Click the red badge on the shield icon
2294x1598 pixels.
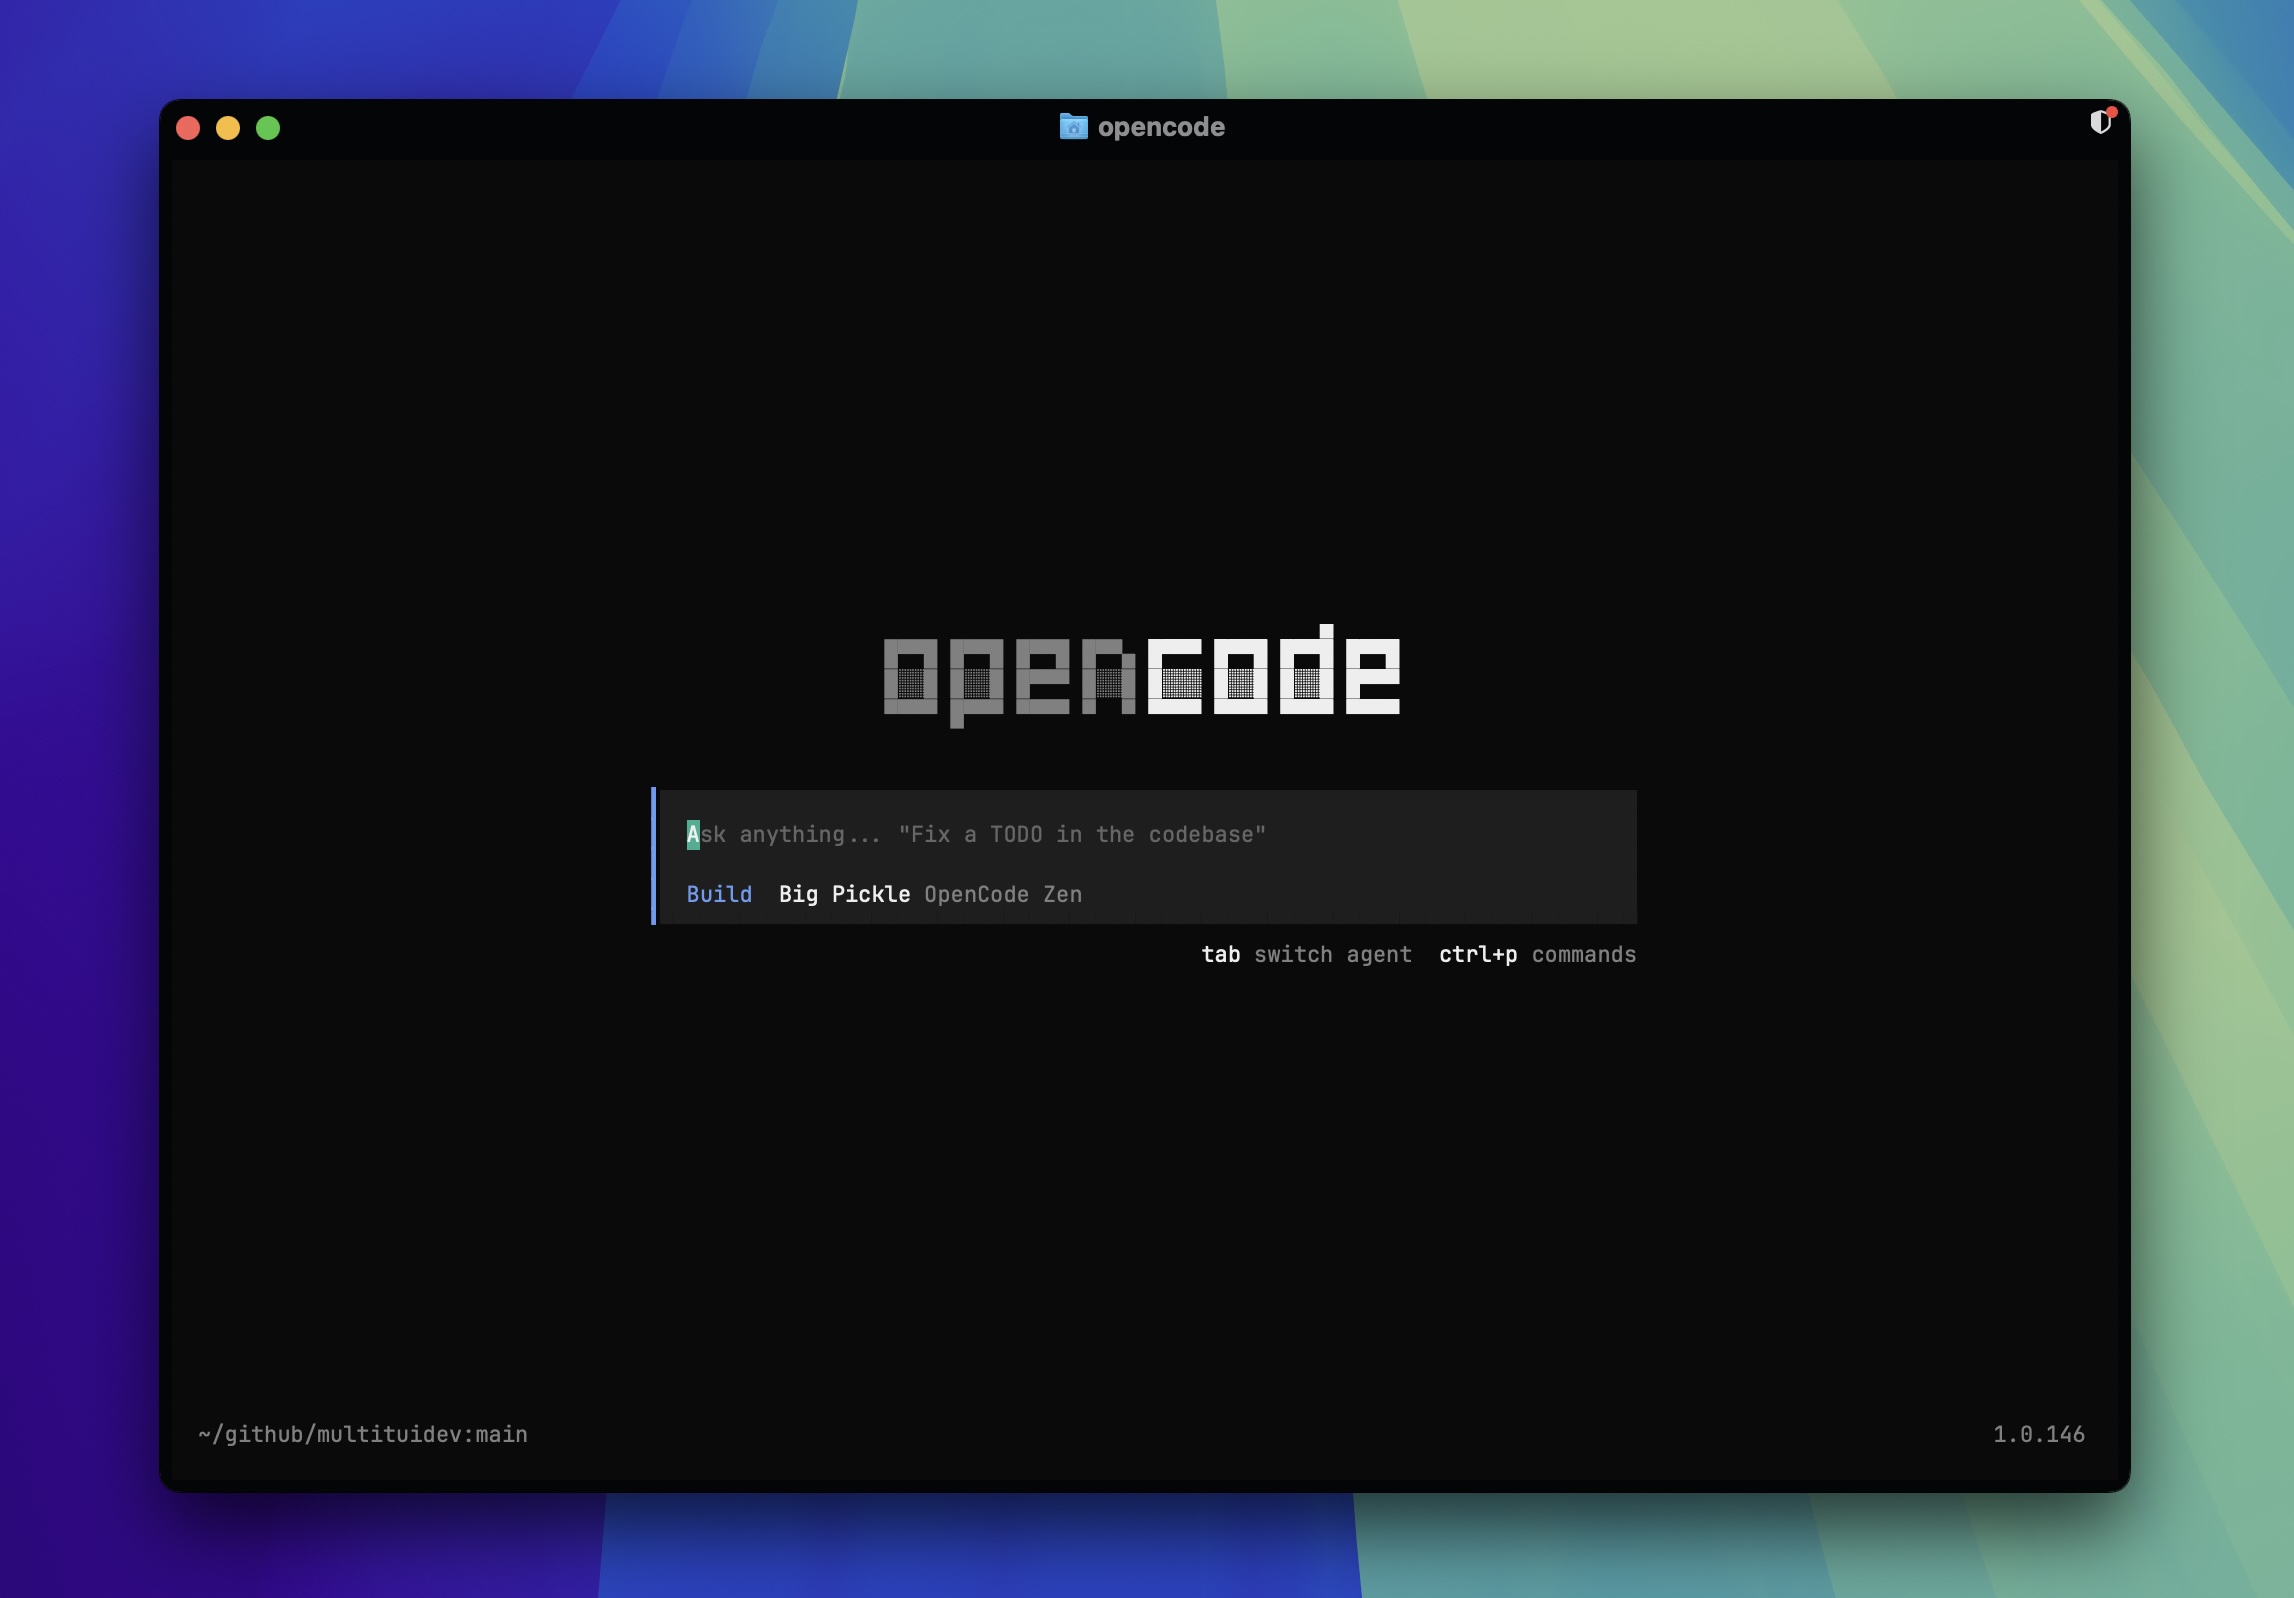[2110, 112]
